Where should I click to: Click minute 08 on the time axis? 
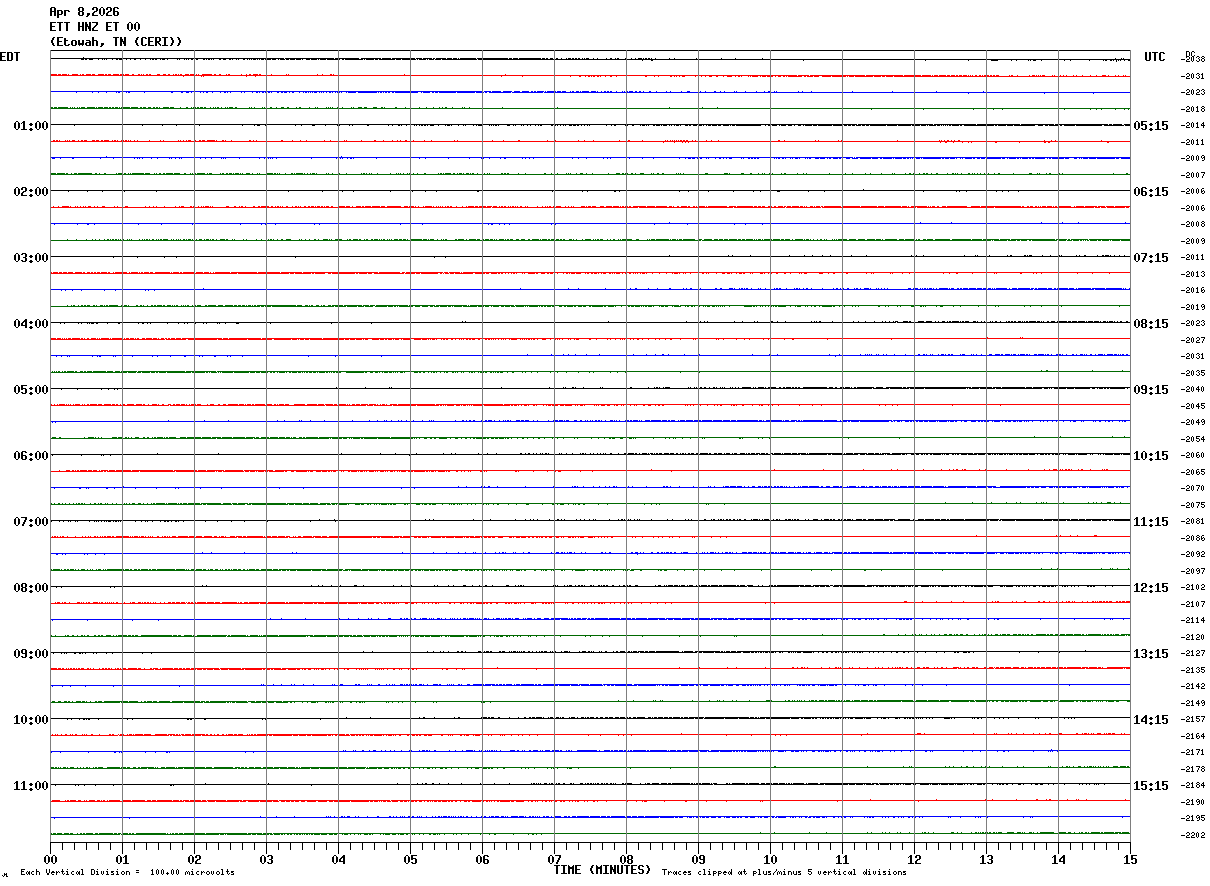[x=626, y=859]
